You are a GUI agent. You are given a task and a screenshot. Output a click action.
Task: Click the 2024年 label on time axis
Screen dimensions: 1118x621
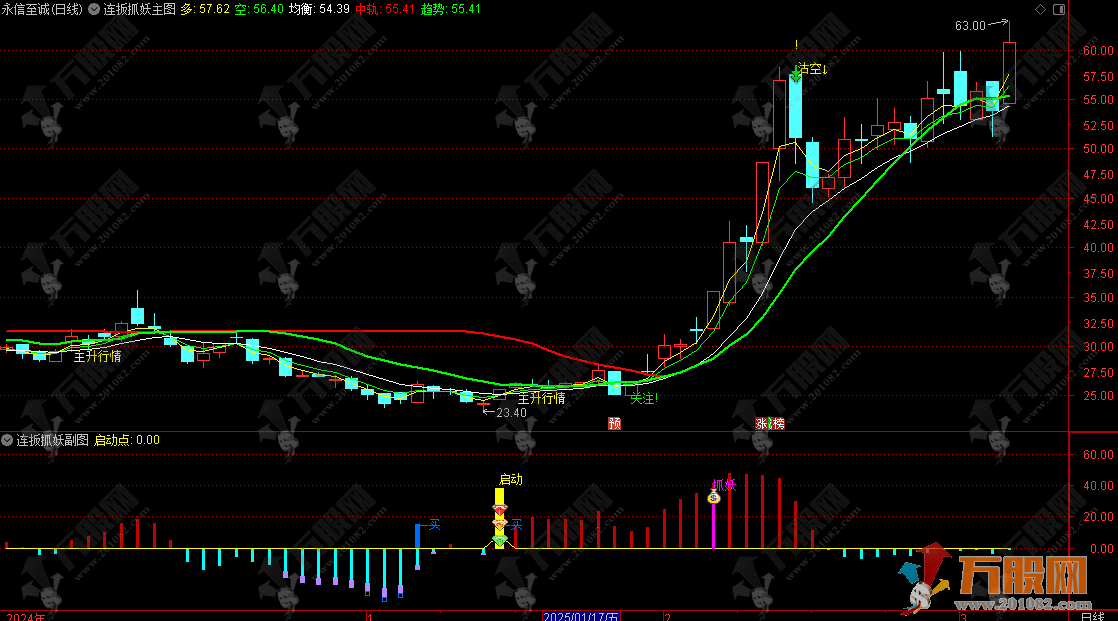click(x=25, y=616)
